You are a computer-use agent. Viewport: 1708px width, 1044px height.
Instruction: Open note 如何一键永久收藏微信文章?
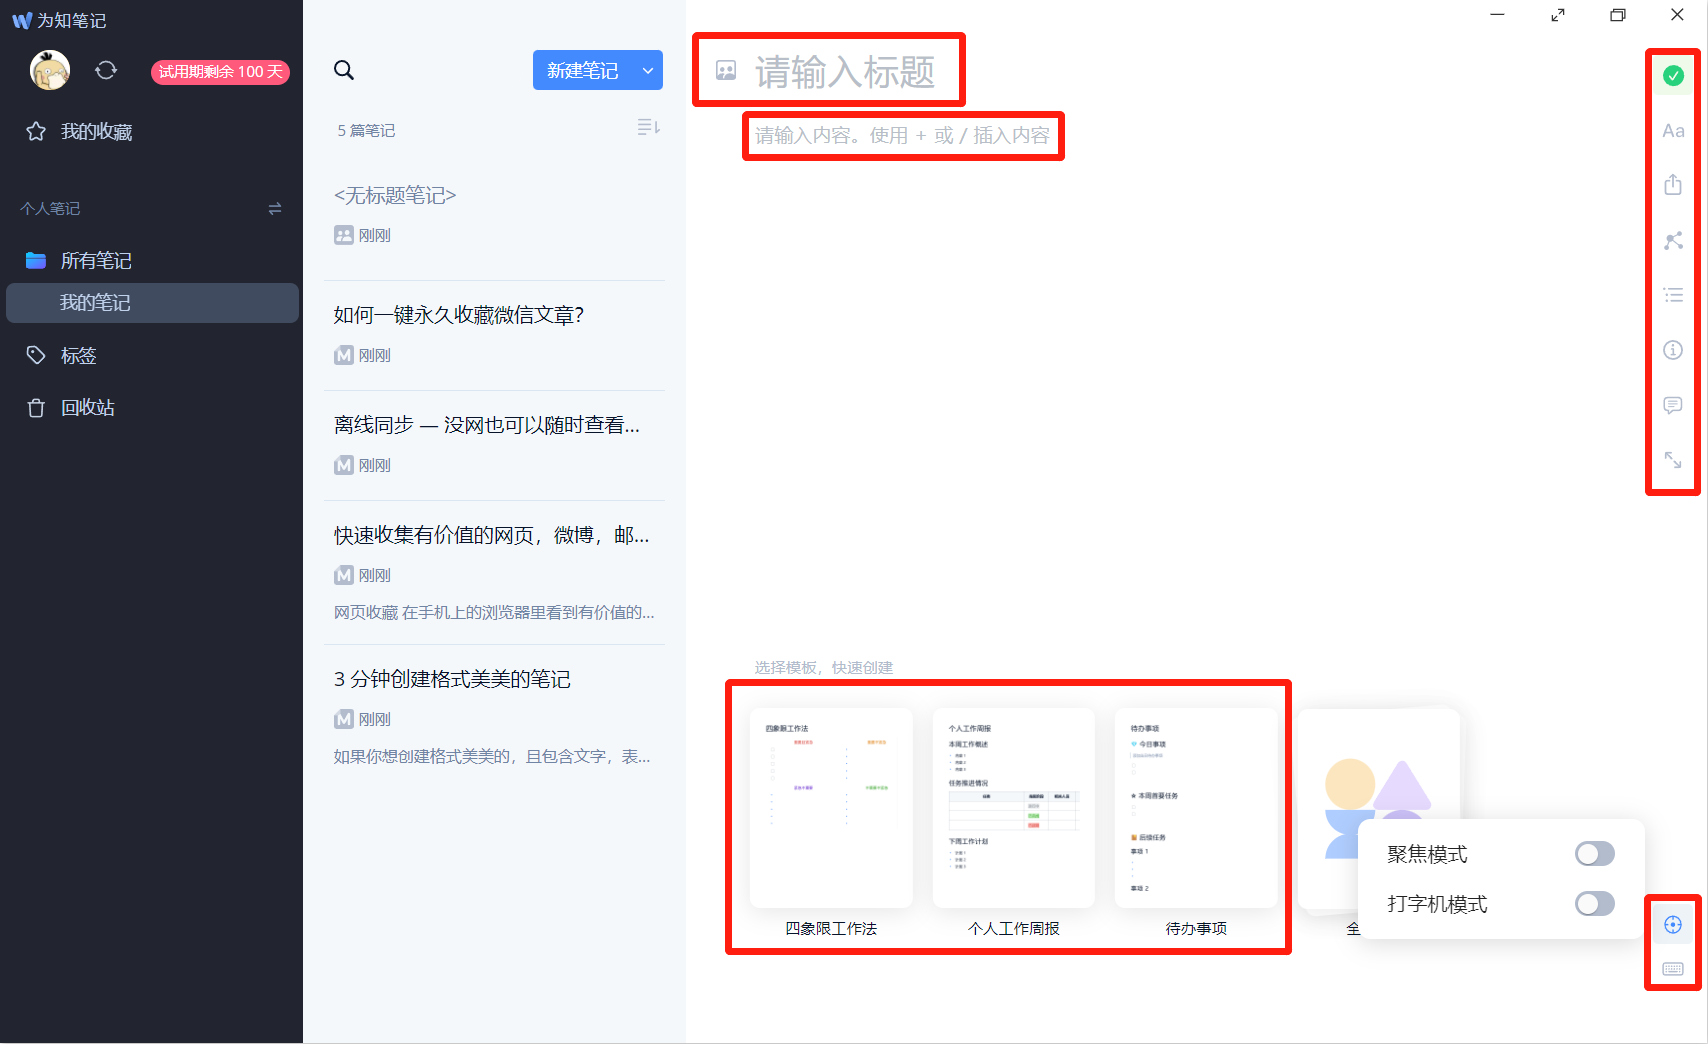494,335
